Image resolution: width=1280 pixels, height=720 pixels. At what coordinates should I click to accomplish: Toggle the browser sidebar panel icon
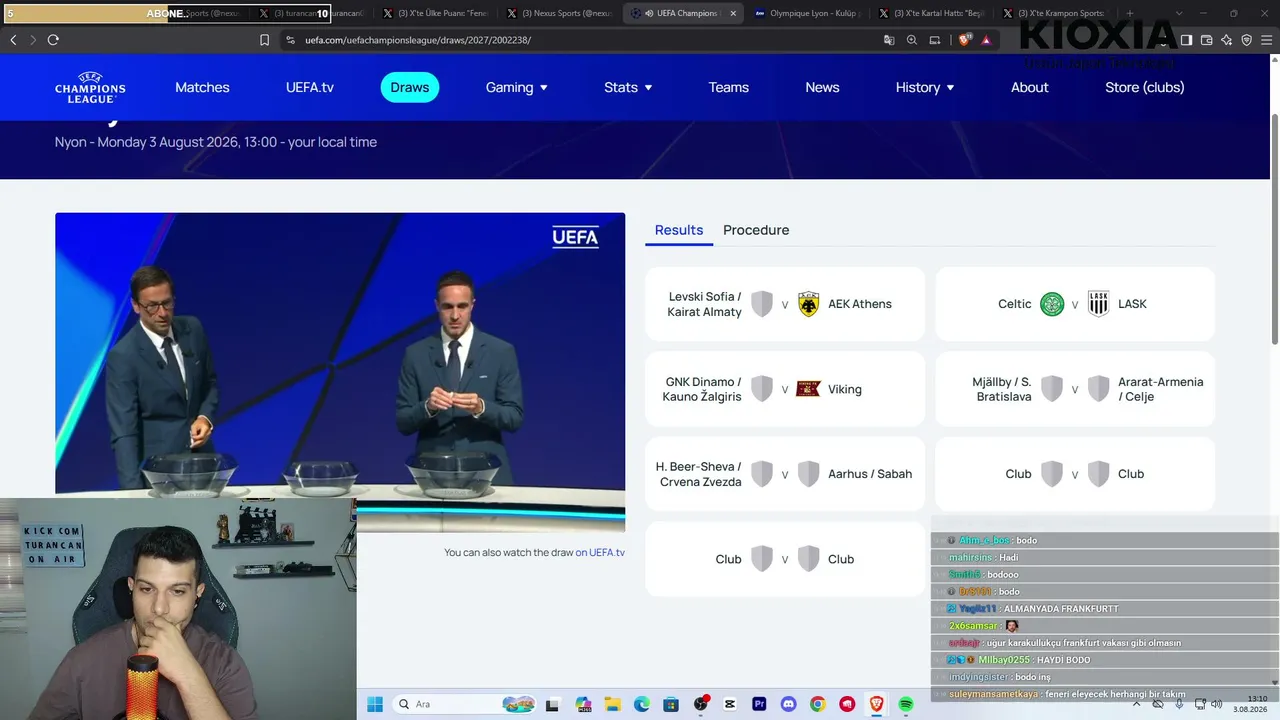(1186, 40)
